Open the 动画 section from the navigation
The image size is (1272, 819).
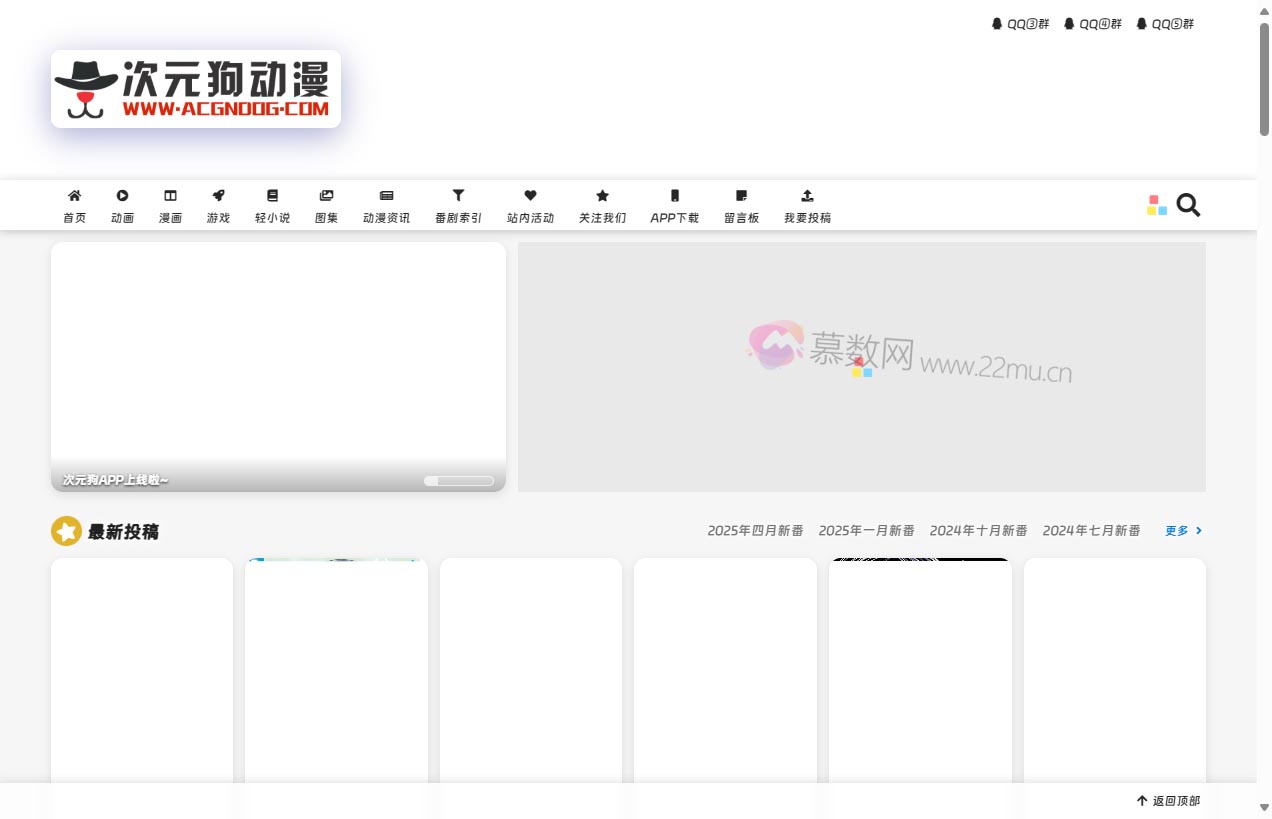(x=122, y=205)
